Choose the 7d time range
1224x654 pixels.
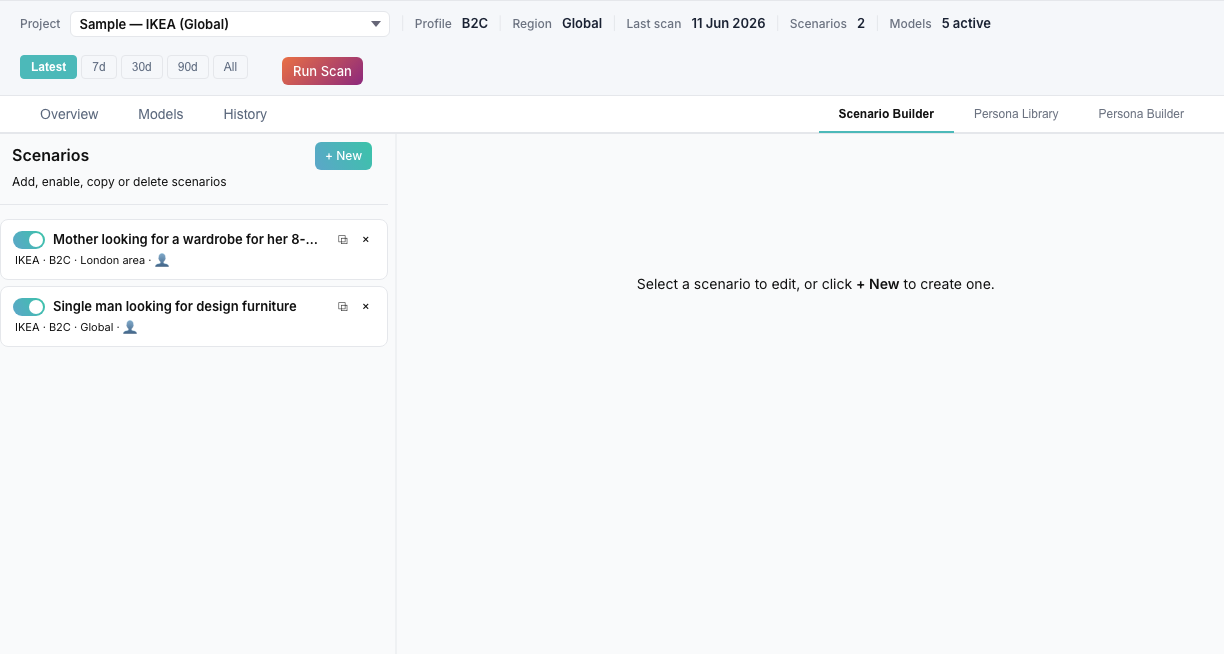[99, 67]
